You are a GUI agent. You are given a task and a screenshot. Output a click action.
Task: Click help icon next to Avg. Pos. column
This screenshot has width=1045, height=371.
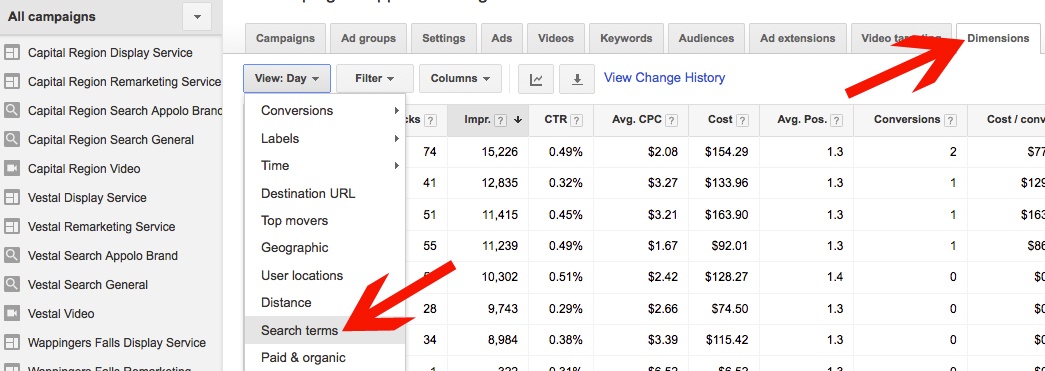[x=836, y=121]
